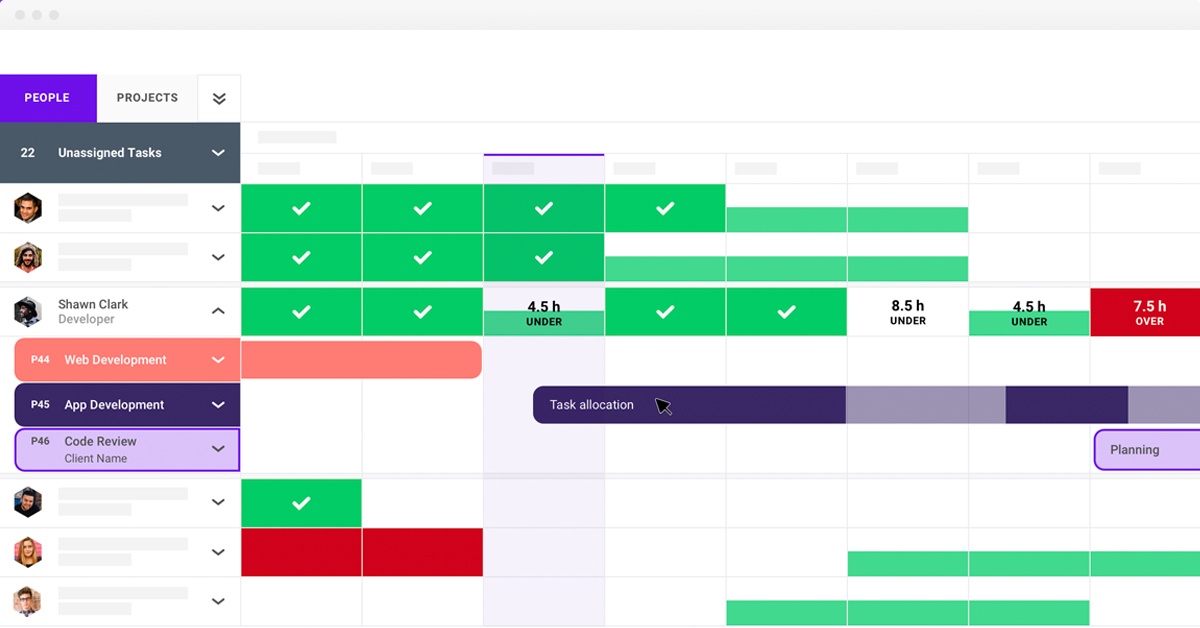The height and width of the screenshot is (628, 1200).
Task: Click the blonde team member's avatar near the bottom
Action: pyautogui.click(x=27, y=552)
